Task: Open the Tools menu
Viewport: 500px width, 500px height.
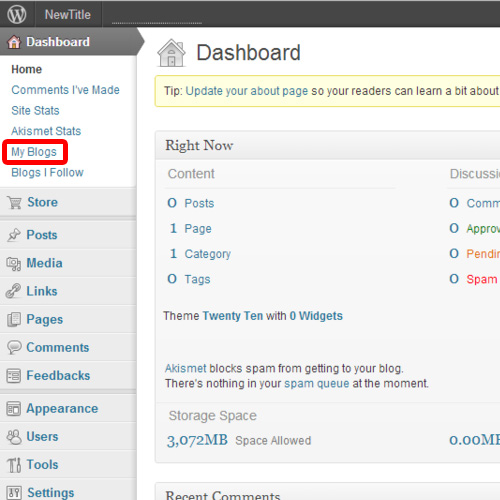Action: [68, 465]
